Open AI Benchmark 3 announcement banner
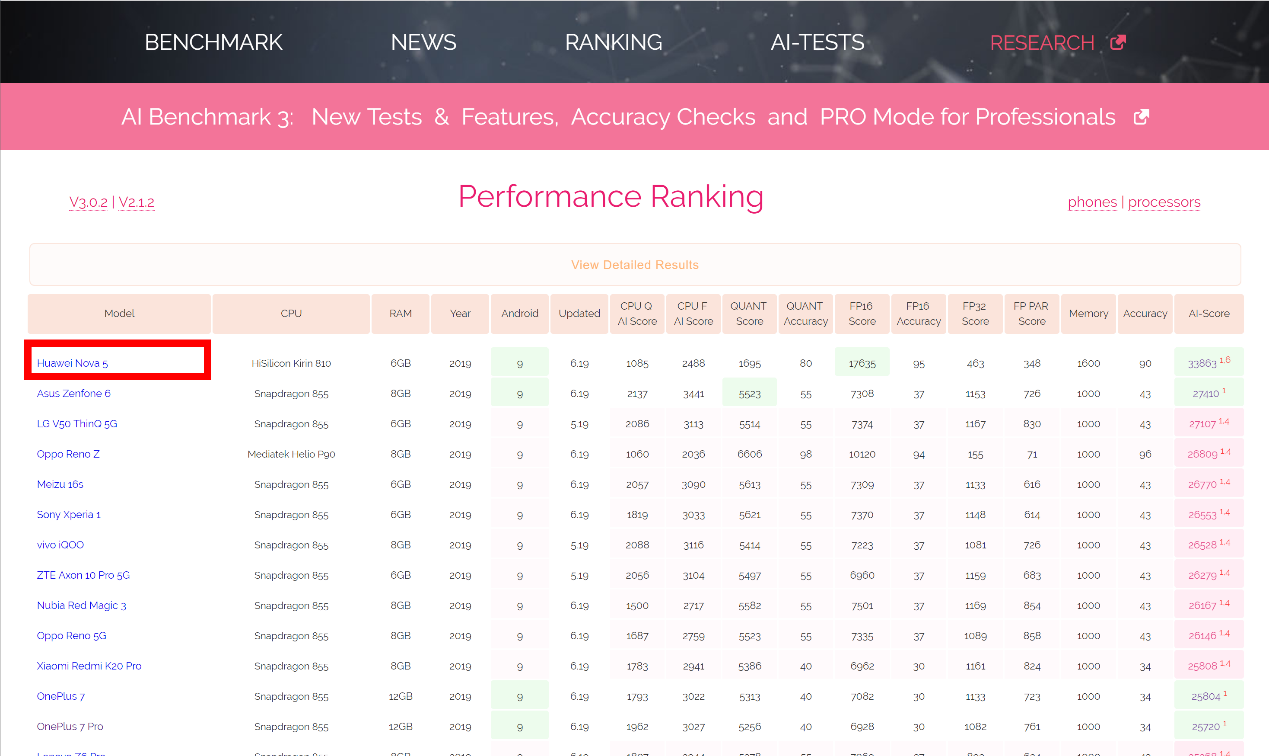 click(x=618, y=117)
